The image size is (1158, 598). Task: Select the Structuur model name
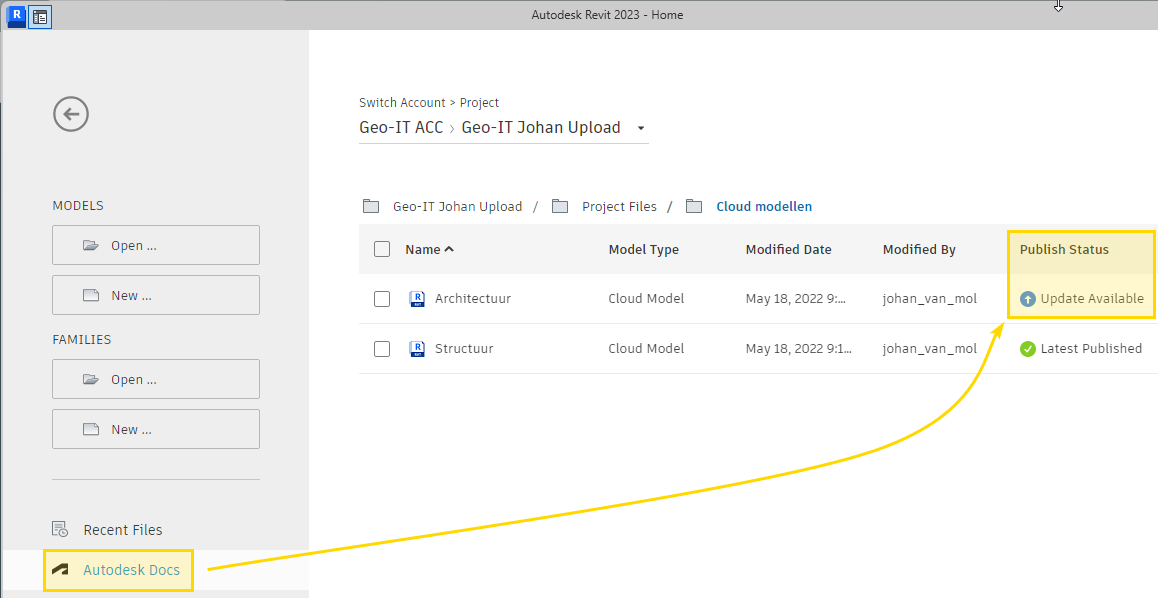(464, 348)
